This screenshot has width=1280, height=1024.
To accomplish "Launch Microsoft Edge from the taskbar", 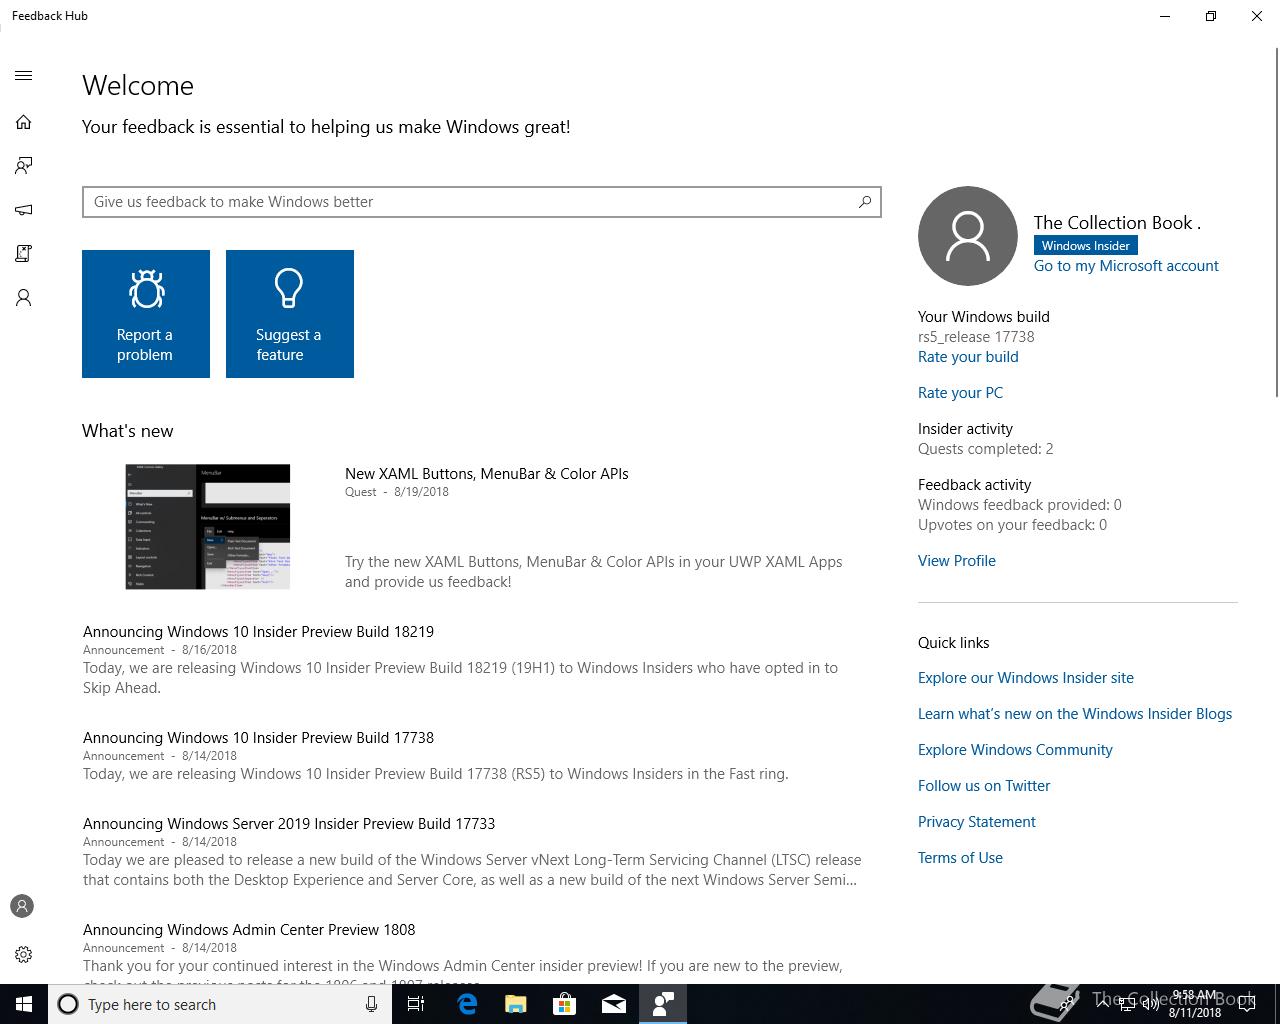I will (466, 1004).
